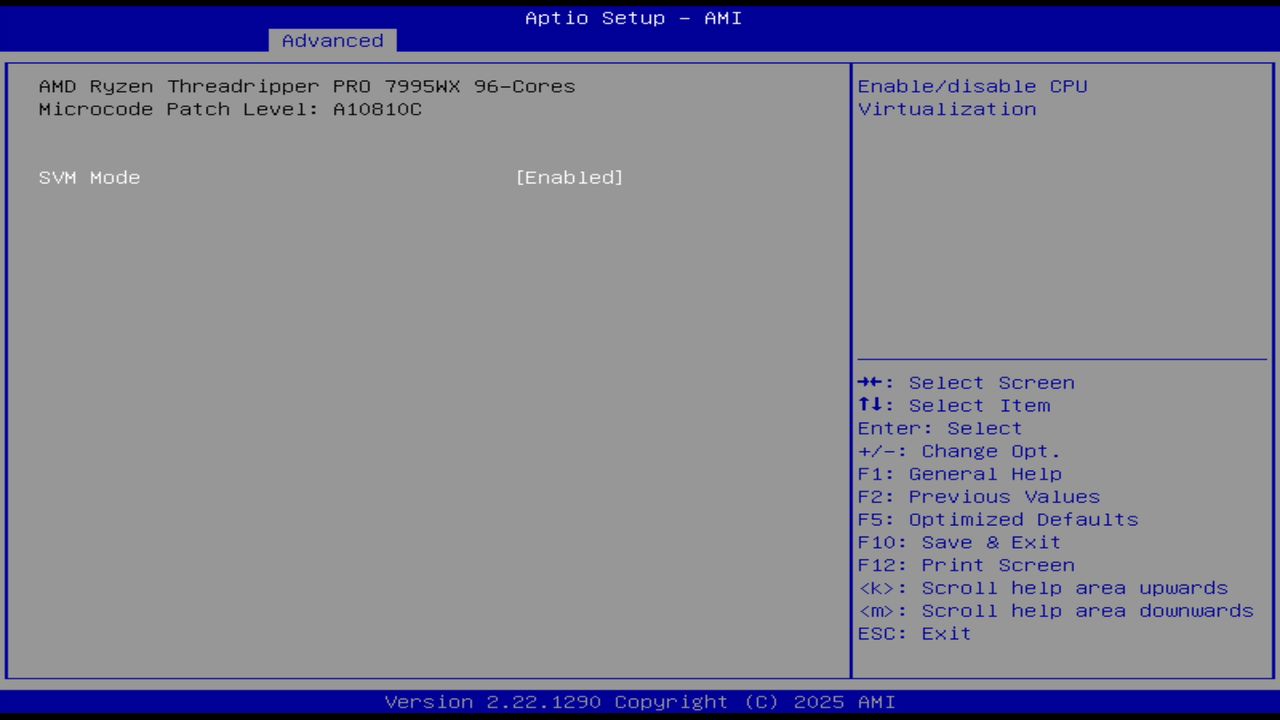Image resolution: width=1280 pixels, height=720 pixels.
Task: Click the F5: Optimized Defaults hint
Action: tap(998, 520)
